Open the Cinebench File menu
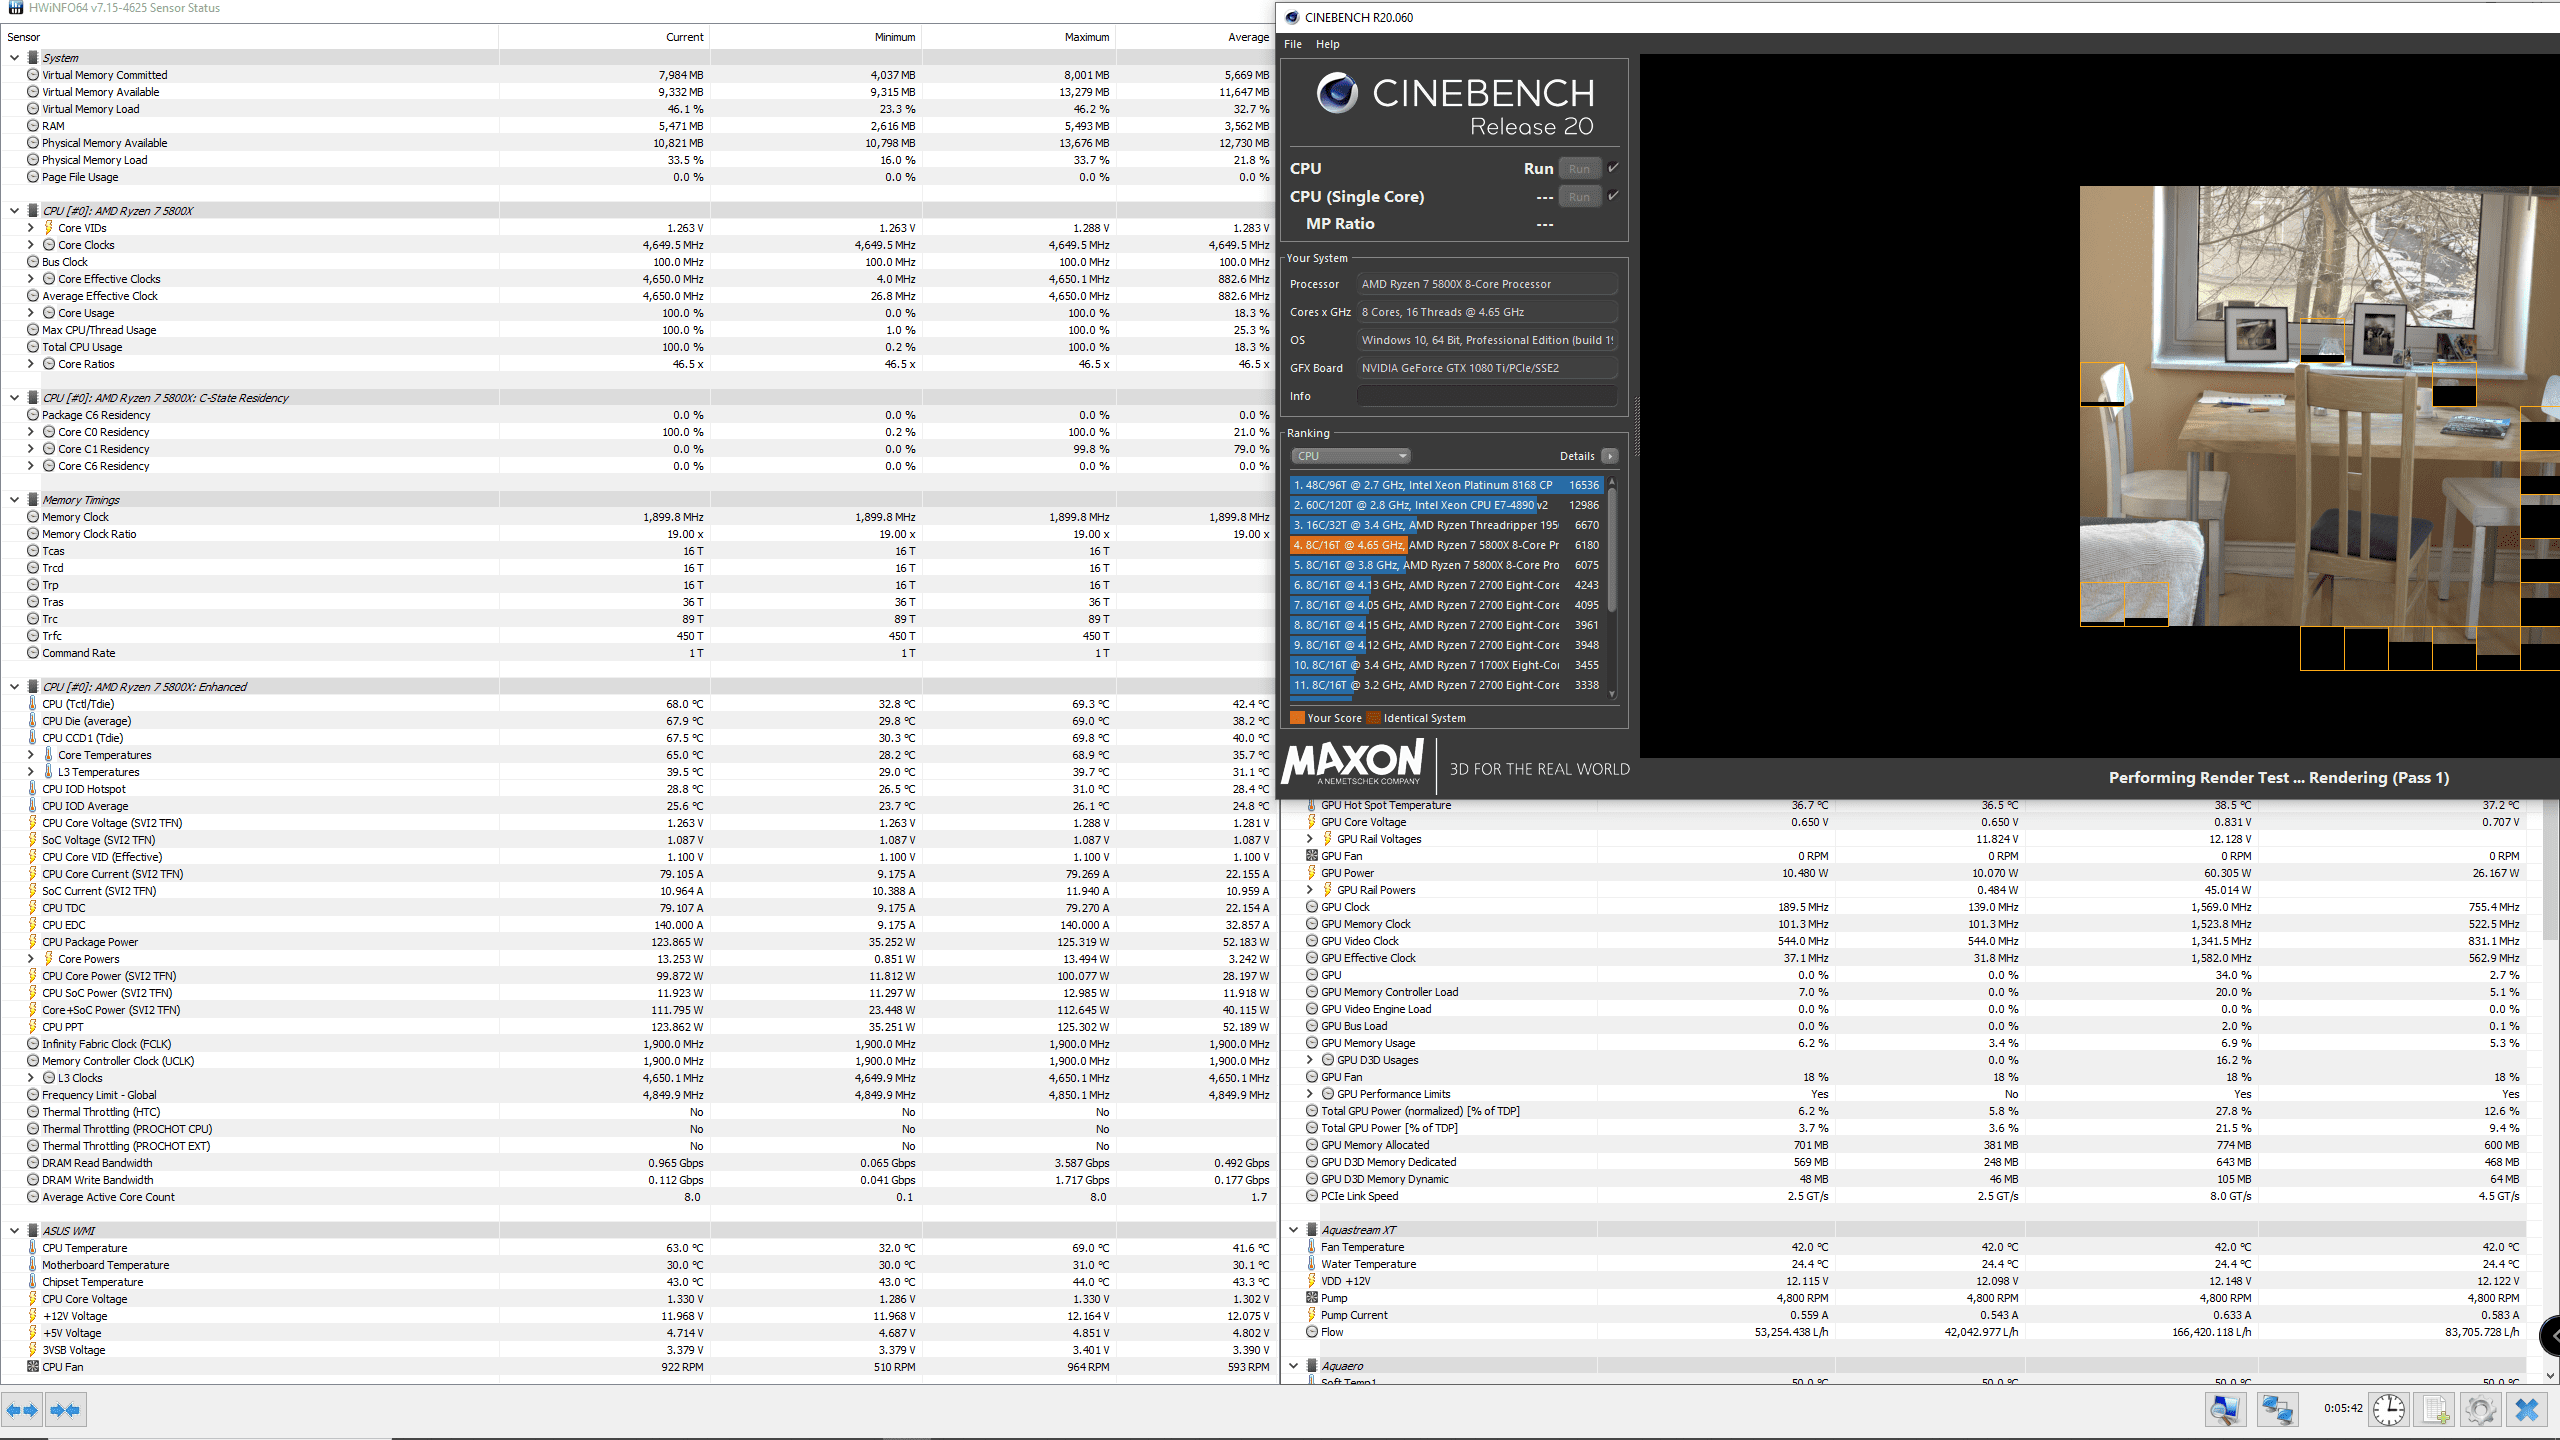The height and width of the screenshot is (1440, 2560). tap(1292, 44)
